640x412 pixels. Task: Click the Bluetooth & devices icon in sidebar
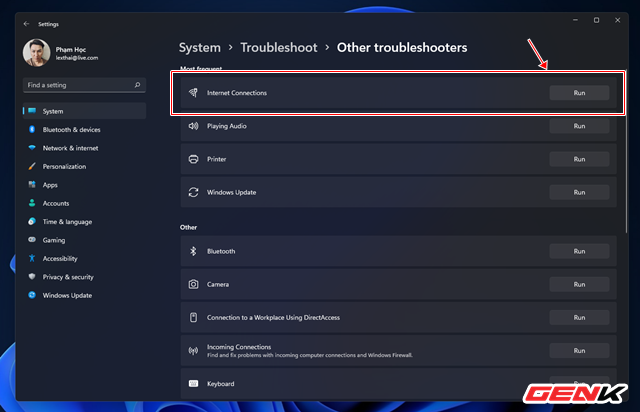pos(32,129)
